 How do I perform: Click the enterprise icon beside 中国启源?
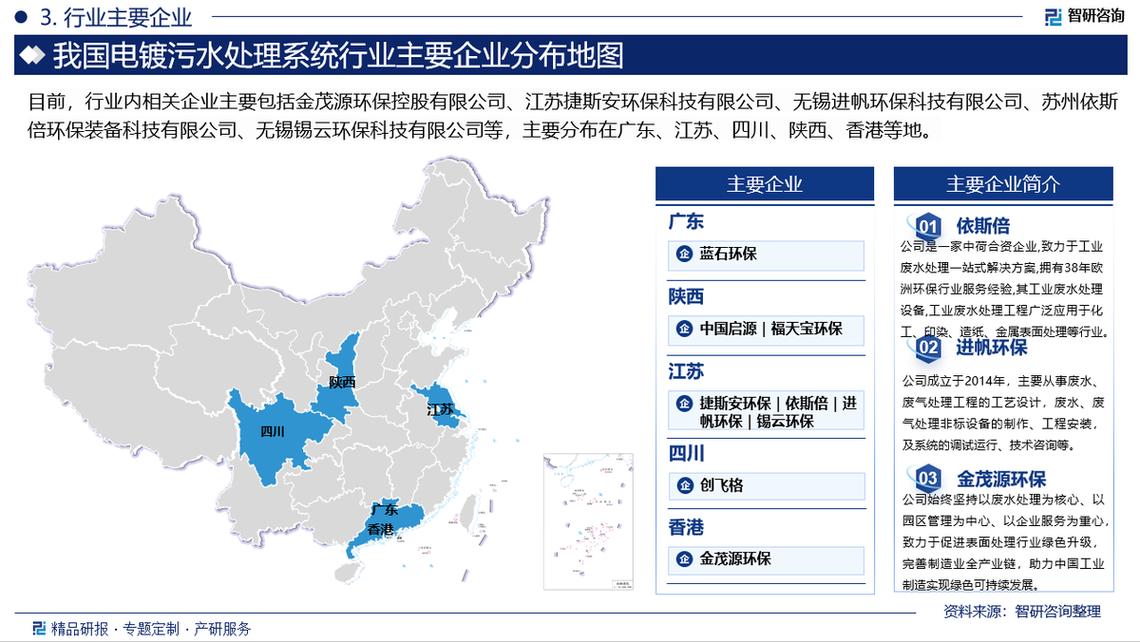pos(684,329)
